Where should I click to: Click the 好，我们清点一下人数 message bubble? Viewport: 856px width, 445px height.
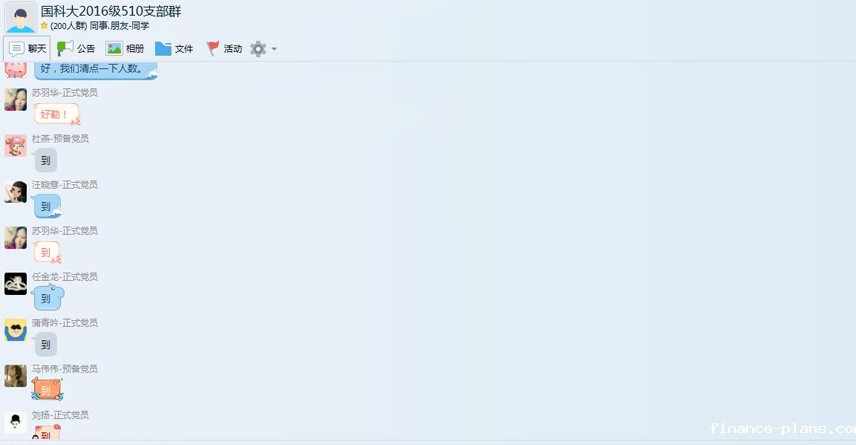point(96,69)
